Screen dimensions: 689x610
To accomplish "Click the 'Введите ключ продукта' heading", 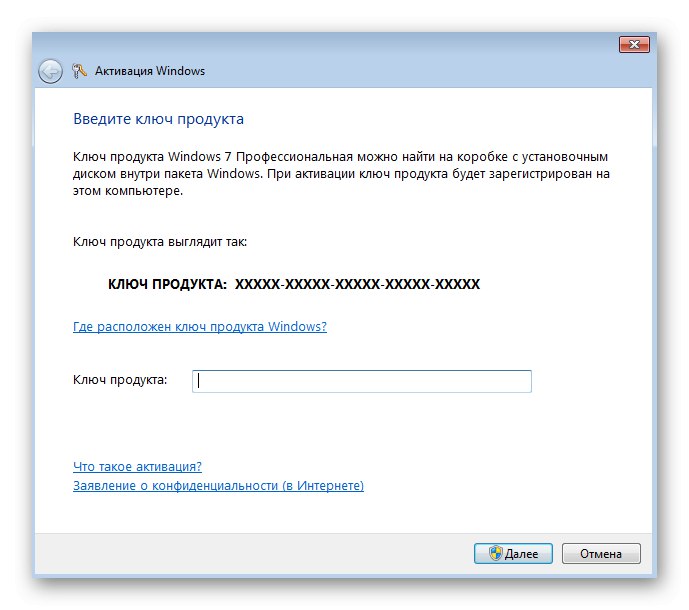I will [x=158, y=119].
